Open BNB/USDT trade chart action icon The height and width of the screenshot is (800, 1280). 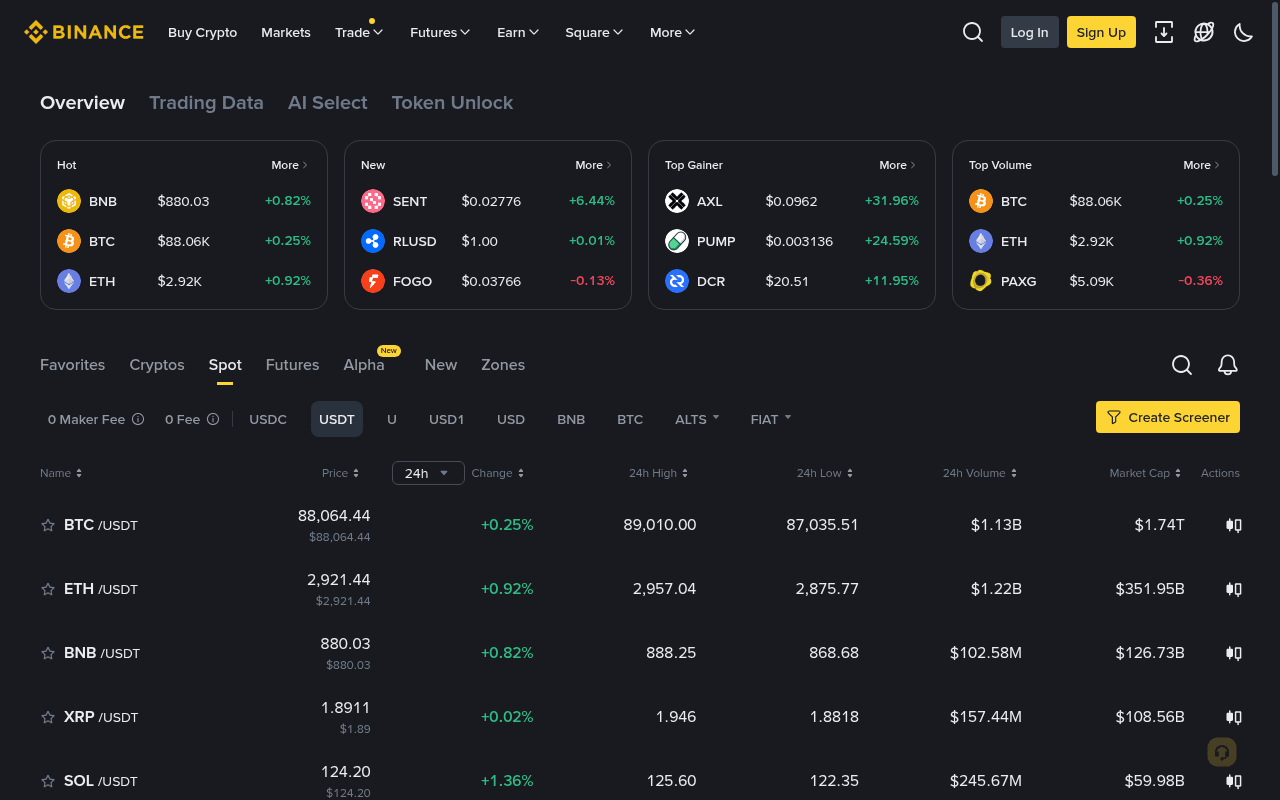[1234, 653]
